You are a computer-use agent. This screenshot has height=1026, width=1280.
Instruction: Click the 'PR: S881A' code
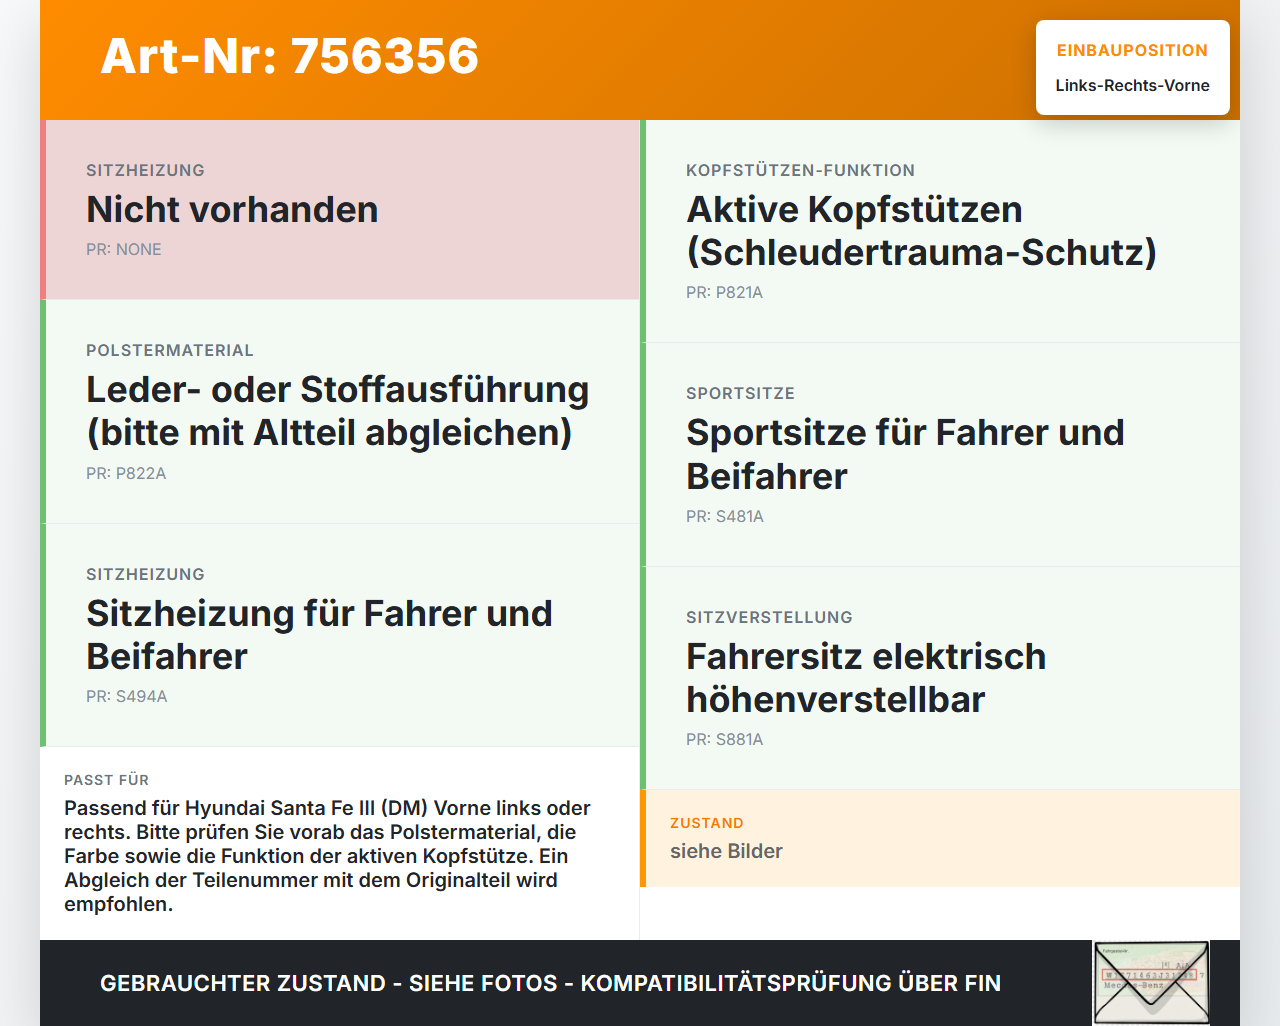point(725,739)
